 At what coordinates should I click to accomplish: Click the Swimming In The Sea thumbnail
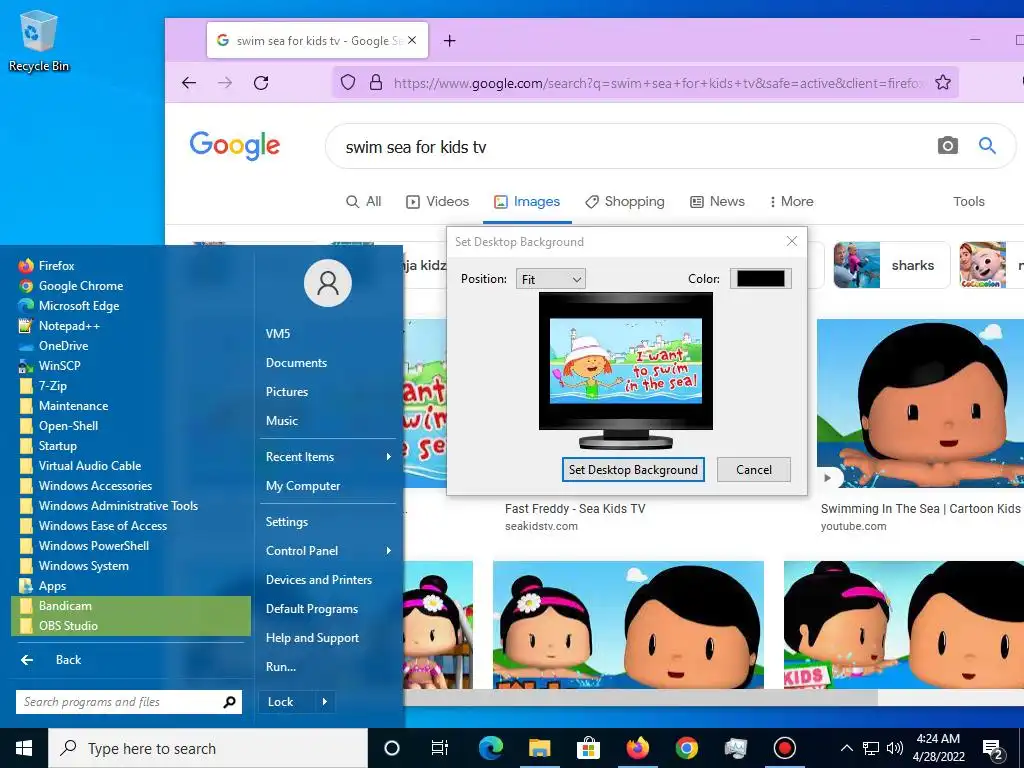(x=920, y=403)
